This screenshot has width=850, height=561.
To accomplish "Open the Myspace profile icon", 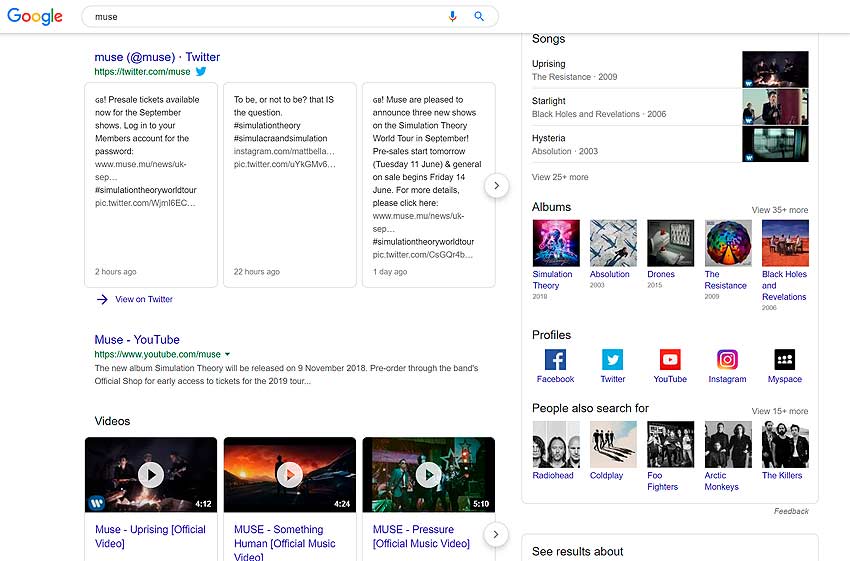I will pos(784,359).
